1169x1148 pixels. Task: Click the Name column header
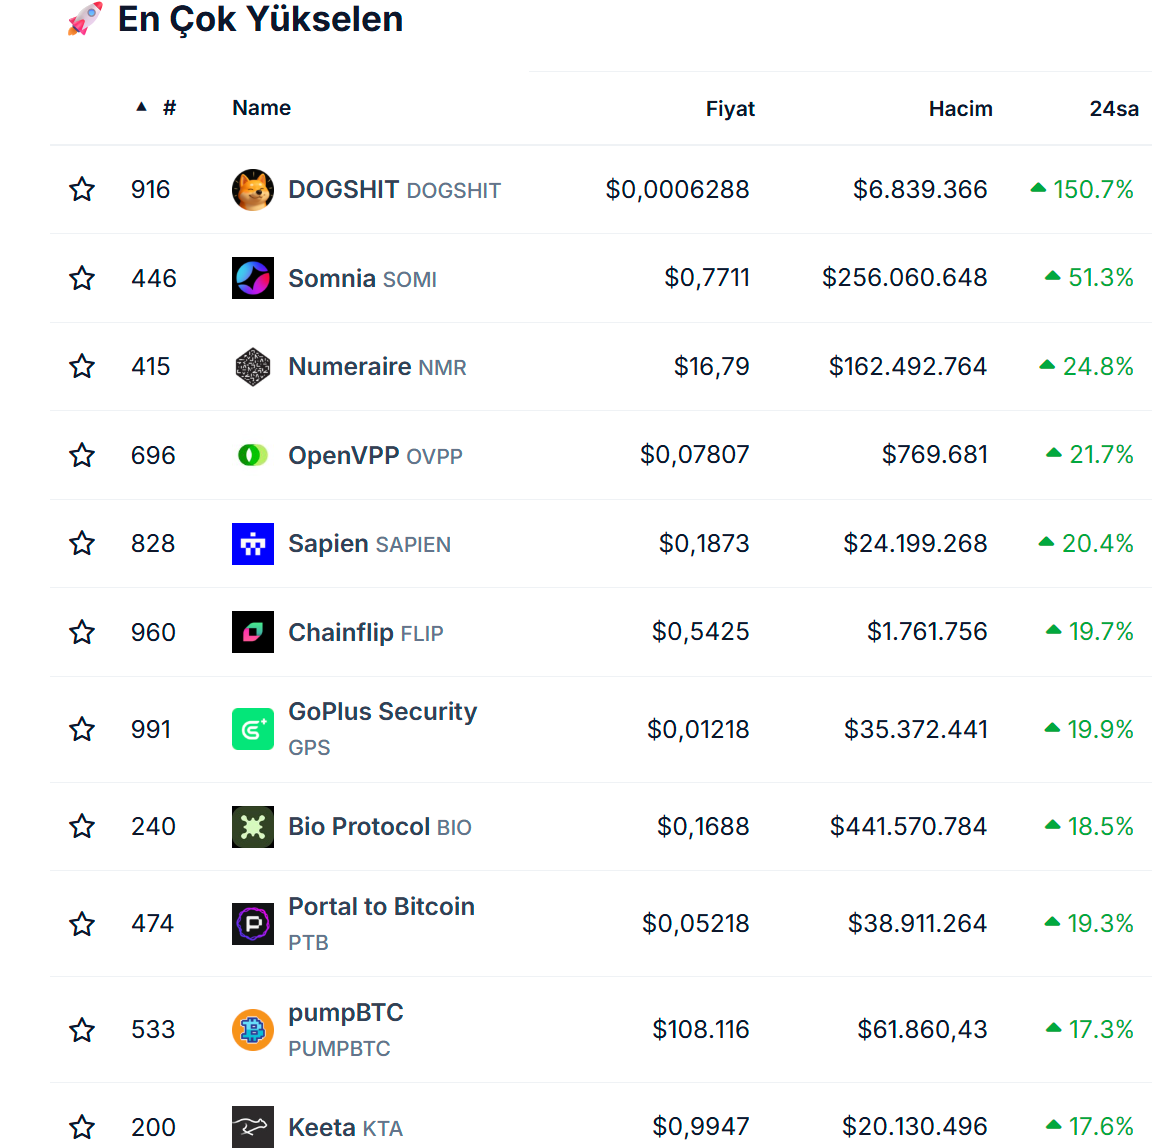(x=261, y=108)
